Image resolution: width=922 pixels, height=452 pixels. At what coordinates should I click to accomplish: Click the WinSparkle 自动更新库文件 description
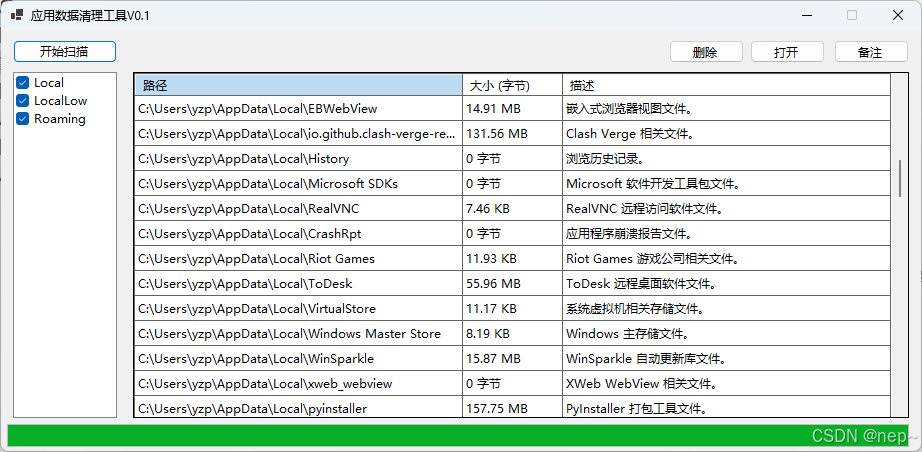tap(726, 359)
